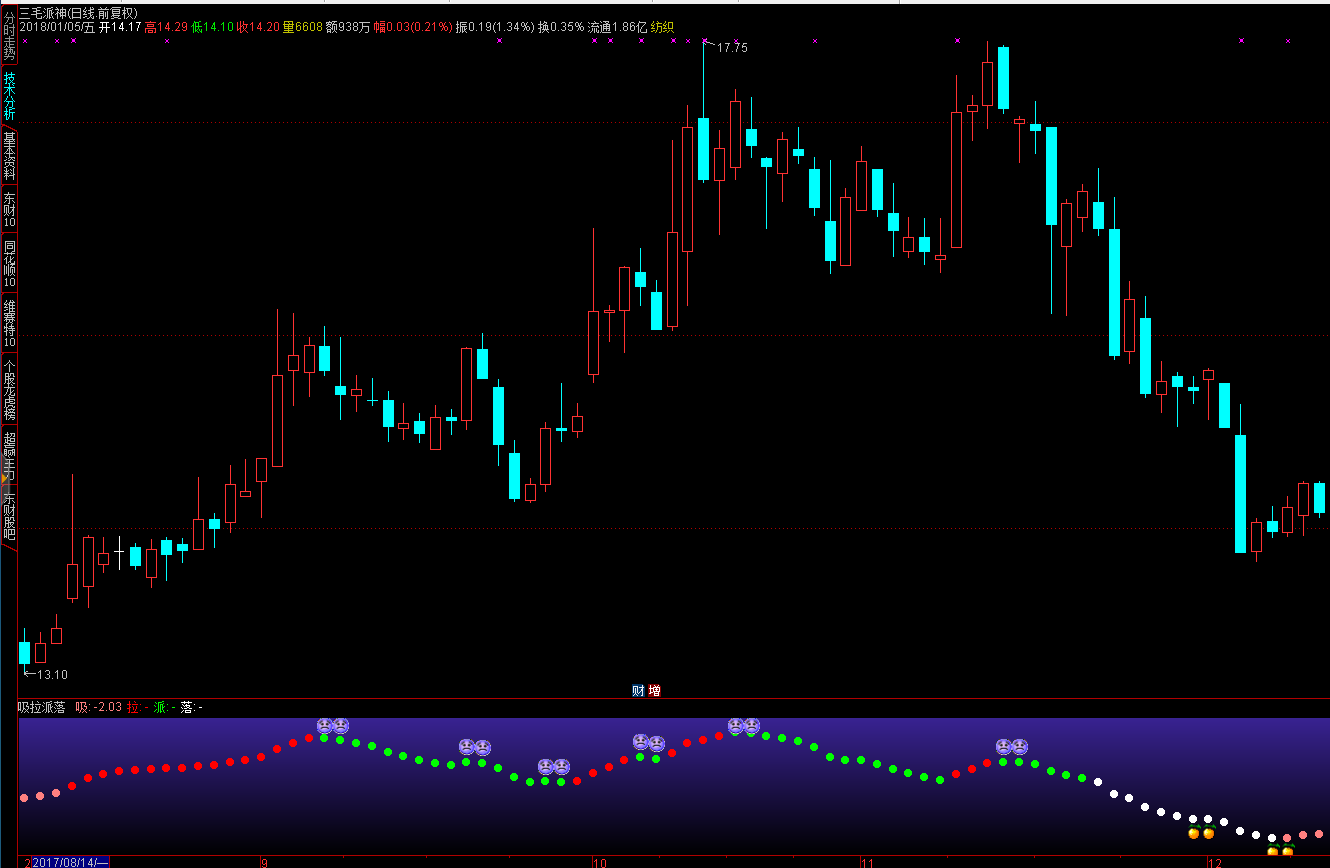Click the 拉:- indicator value
This screenshot has height=868, width=1330.
[138, 707]
